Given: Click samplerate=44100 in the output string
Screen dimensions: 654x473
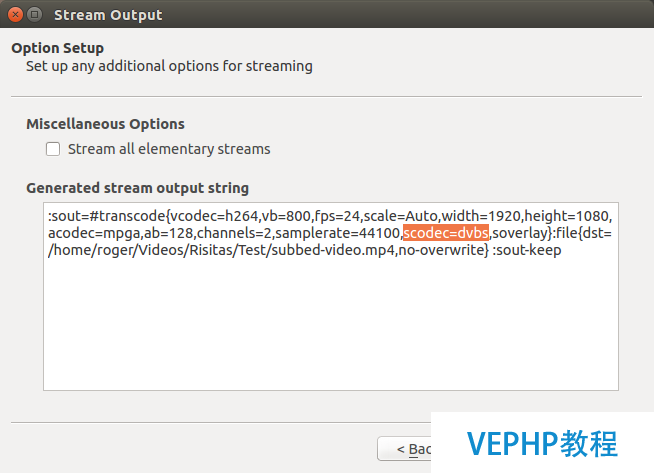Looking at the screenshot, I should point(338,233).
